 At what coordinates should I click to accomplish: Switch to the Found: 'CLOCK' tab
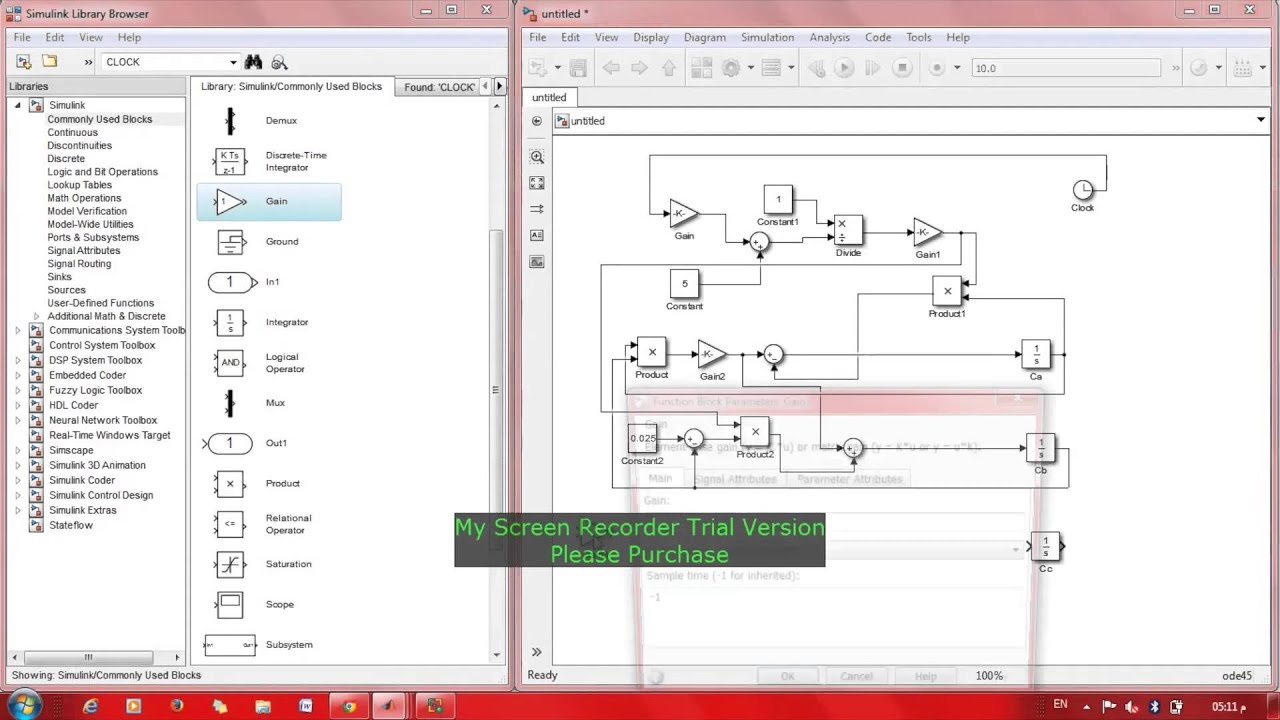coord(437,87)
